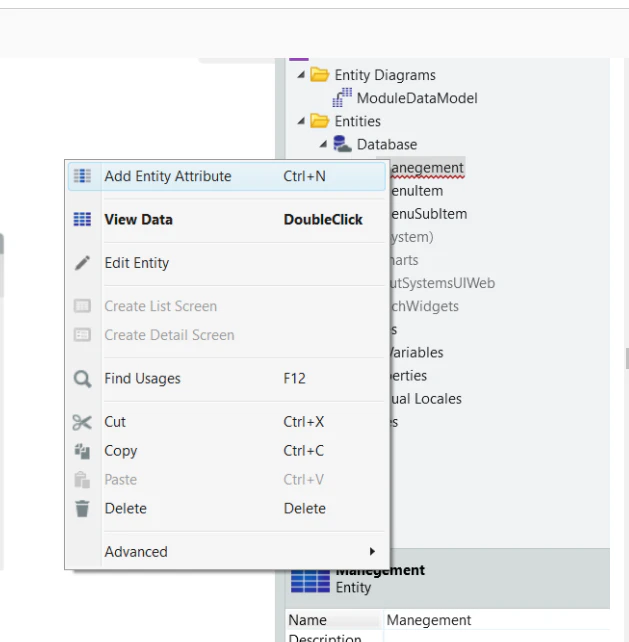Select the Manegement entity in tree
This screenshot has height=642, width=629.
click(427, 168)
